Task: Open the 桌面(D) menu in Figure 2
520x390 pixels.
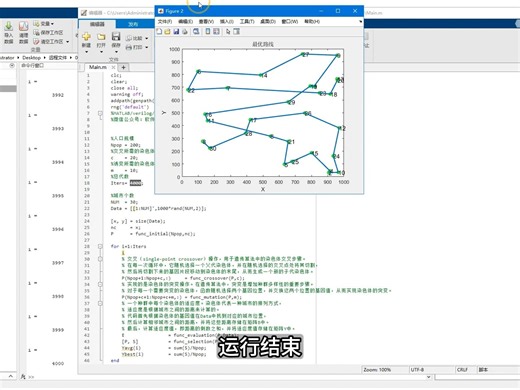Action: pos(268,21)
